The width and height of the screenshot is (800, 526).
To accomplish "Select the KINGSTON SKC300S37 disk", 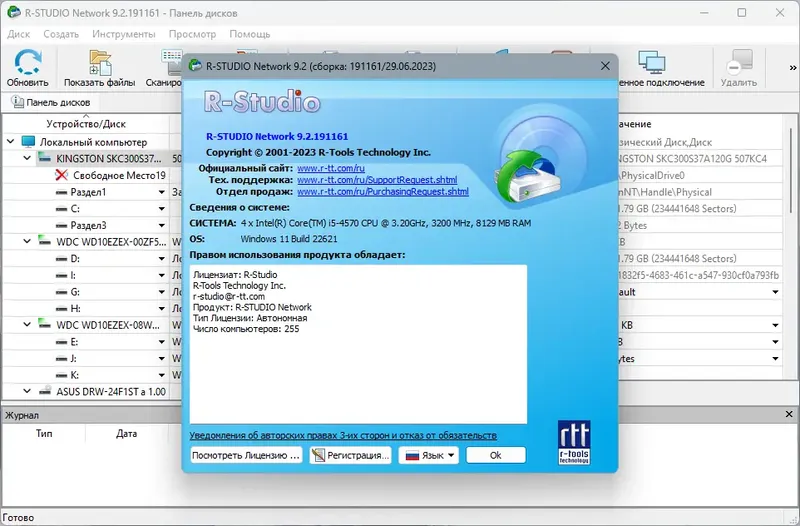I will (109, 159).
